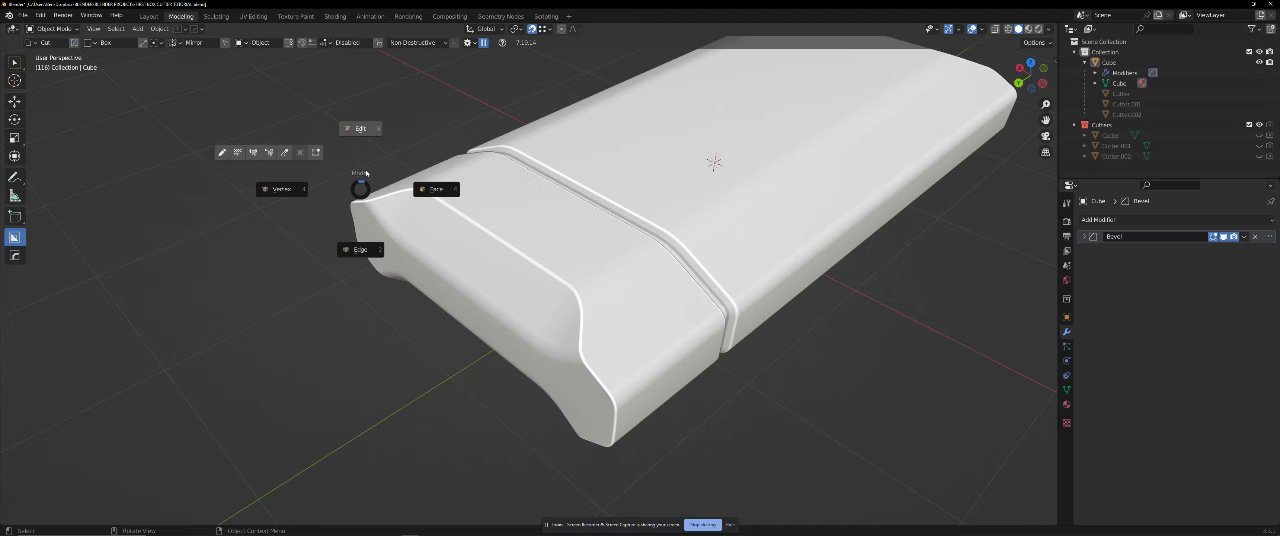The height and width of the screenshot is (536, 1280).
Task: Toggle Bevel modifier render display
Action: click(x=1233, y=237)
